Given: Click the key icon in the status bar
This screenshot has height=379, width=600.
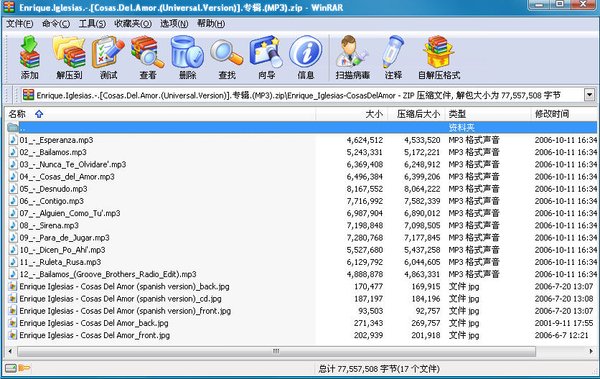Looking at the screenshot, I should pyautogui.click(x=24, y=368).
